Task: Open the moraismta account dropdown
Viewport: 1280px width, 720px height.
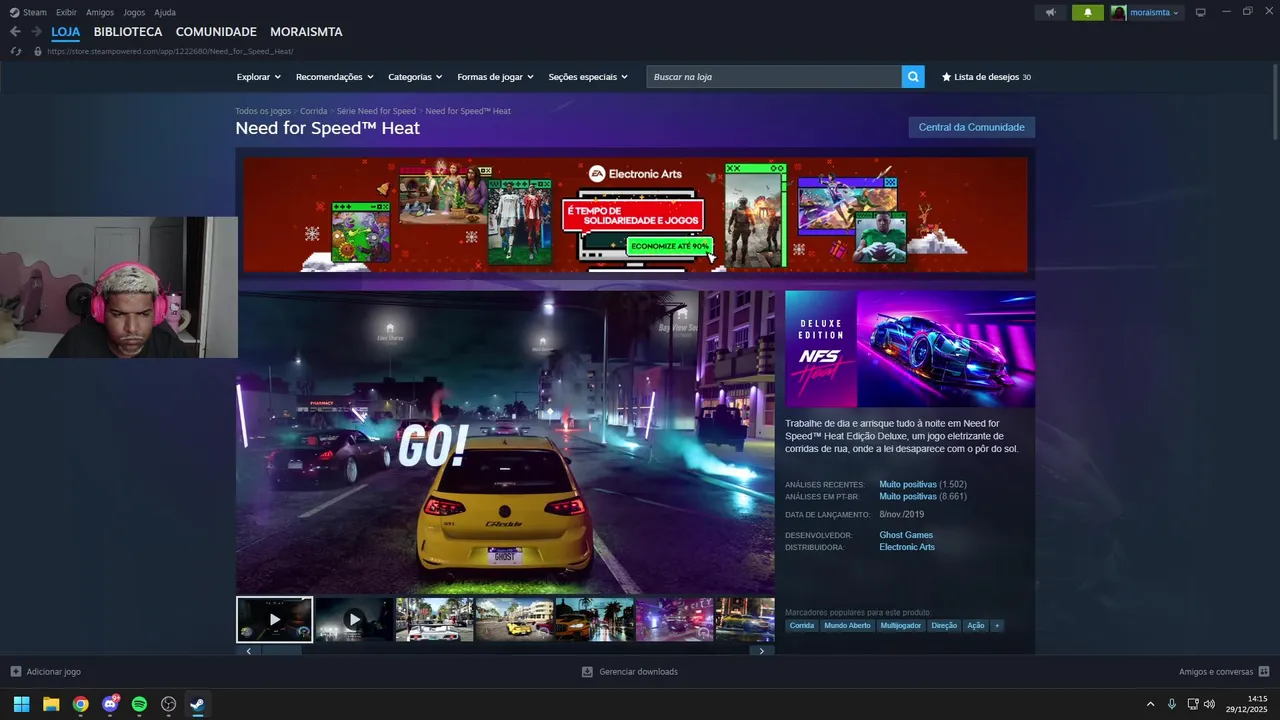Action: [1146, 13]
